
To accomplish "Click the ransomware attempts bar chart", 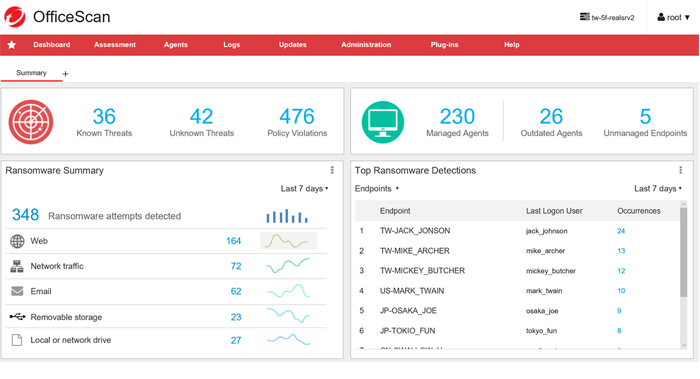I will (287, 216).
